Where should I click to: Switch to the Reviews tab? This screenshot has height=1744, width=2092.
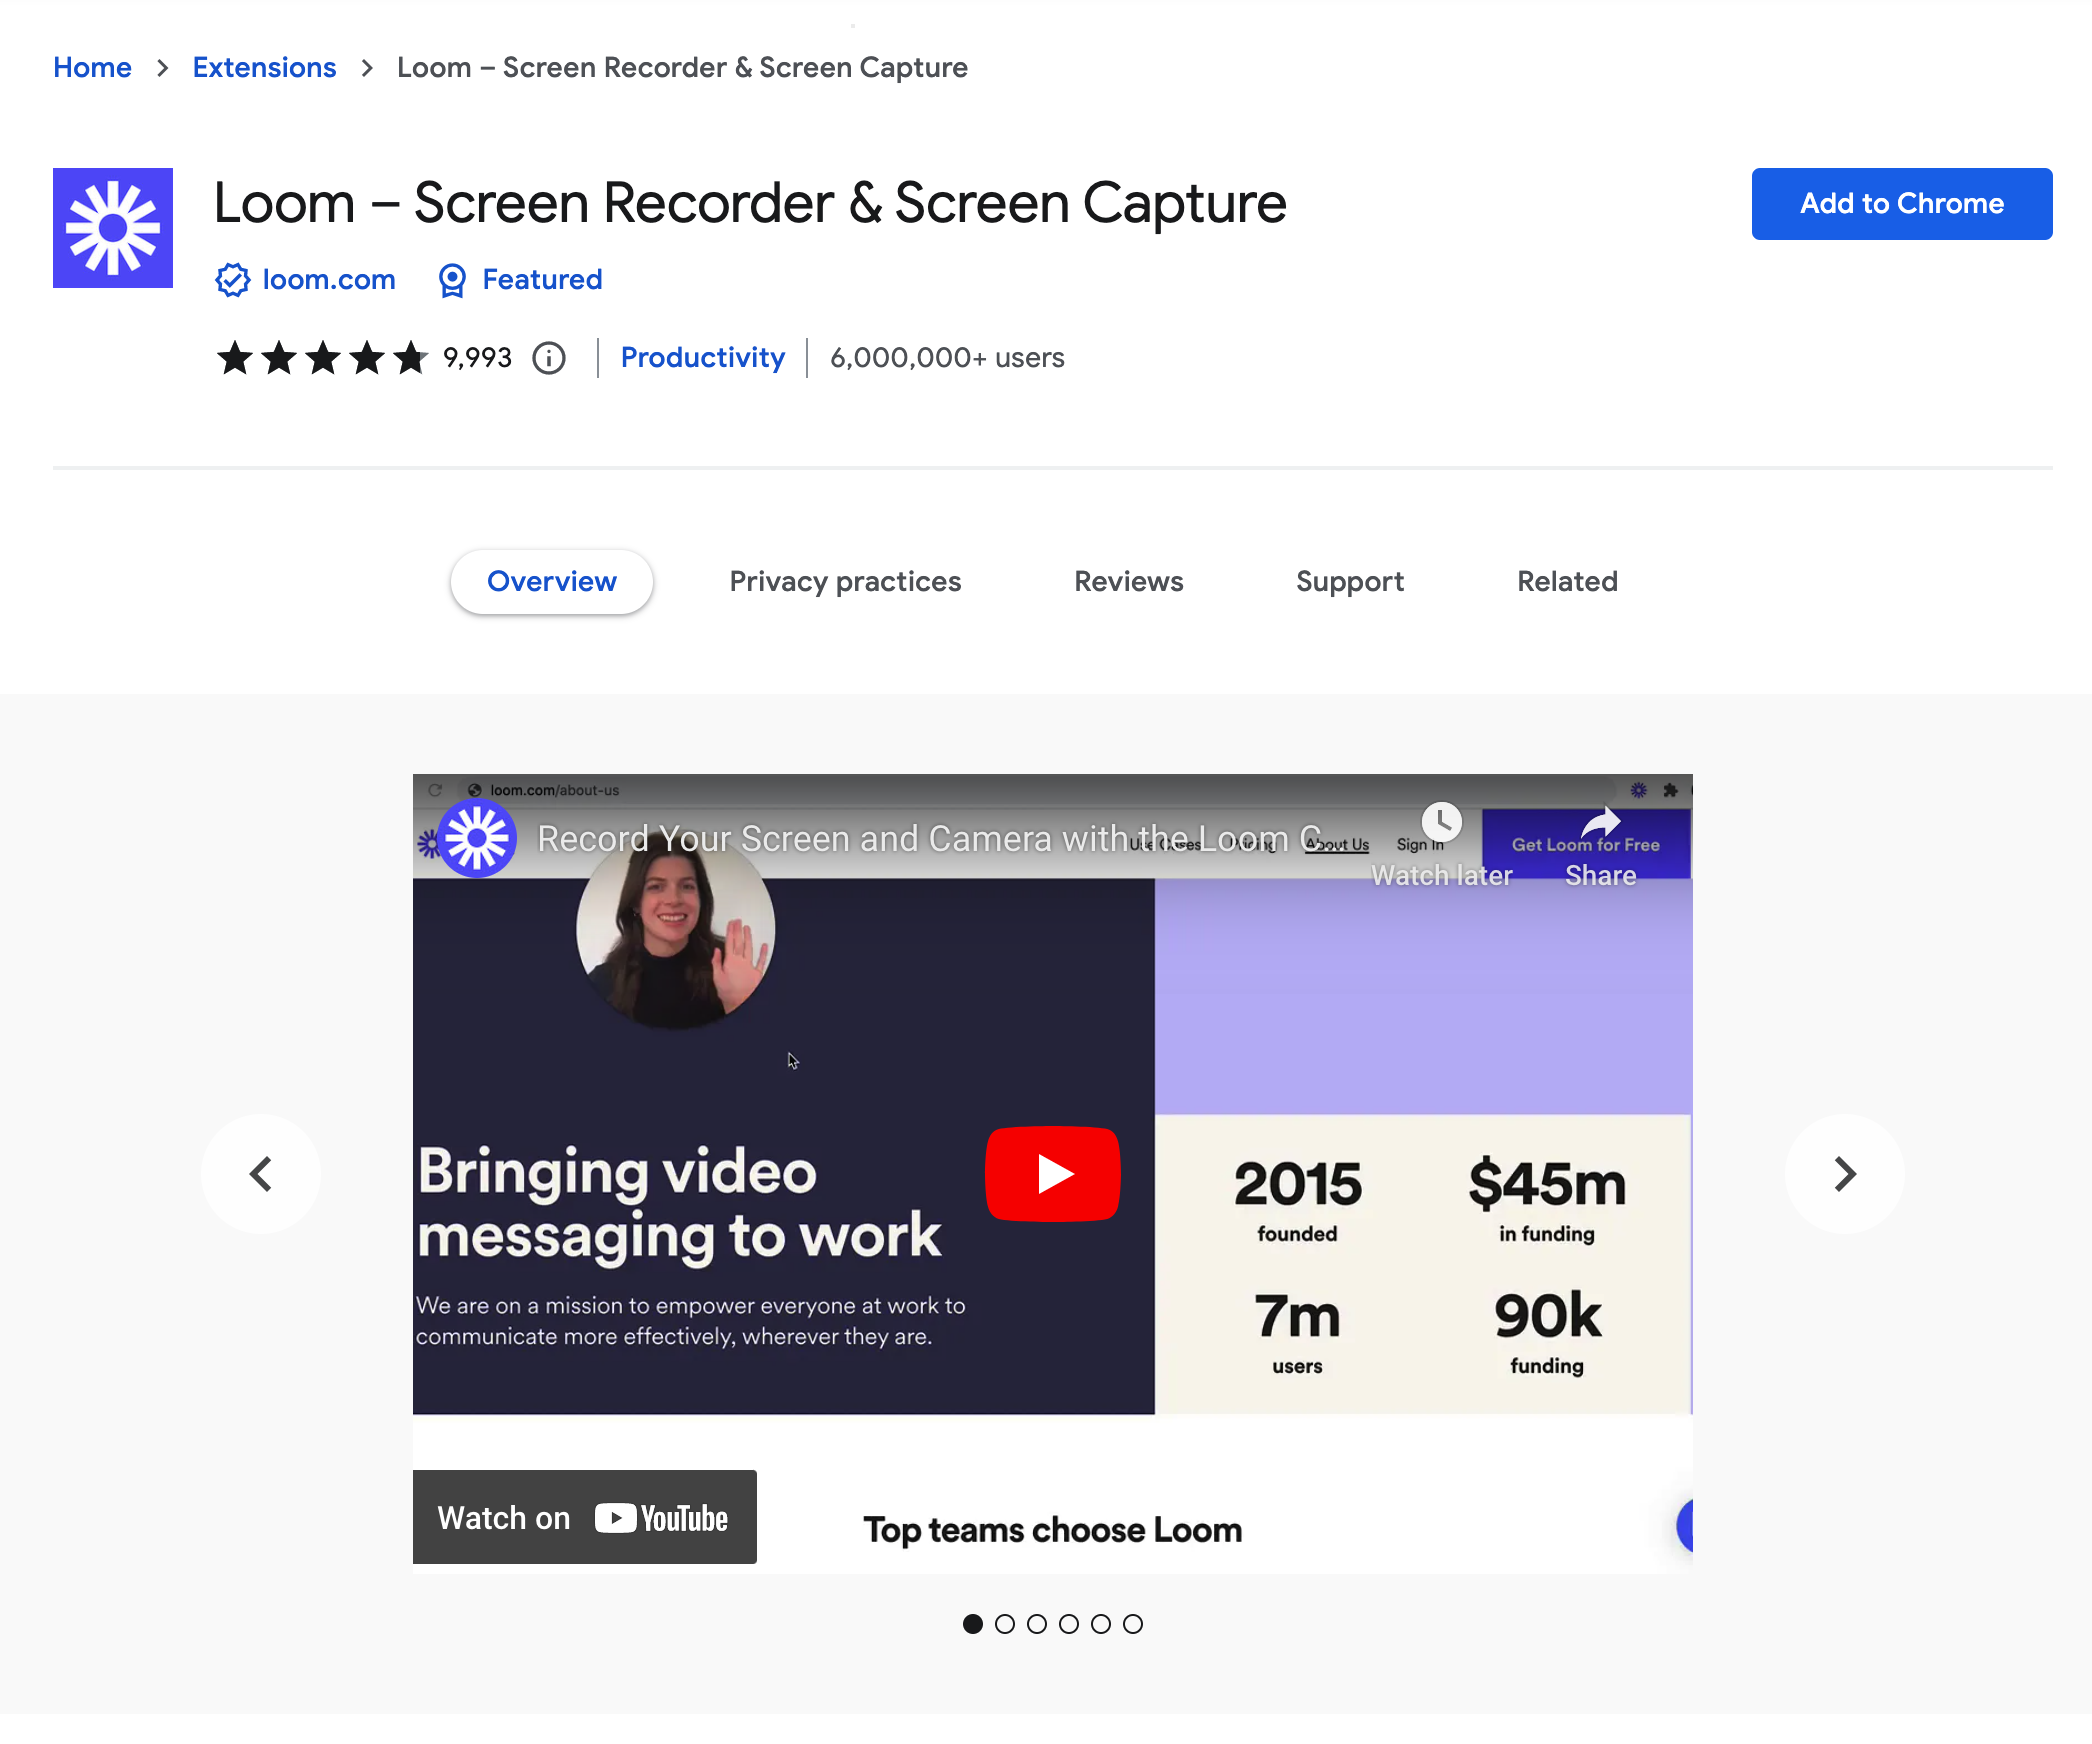click(x=1128, y=581)
